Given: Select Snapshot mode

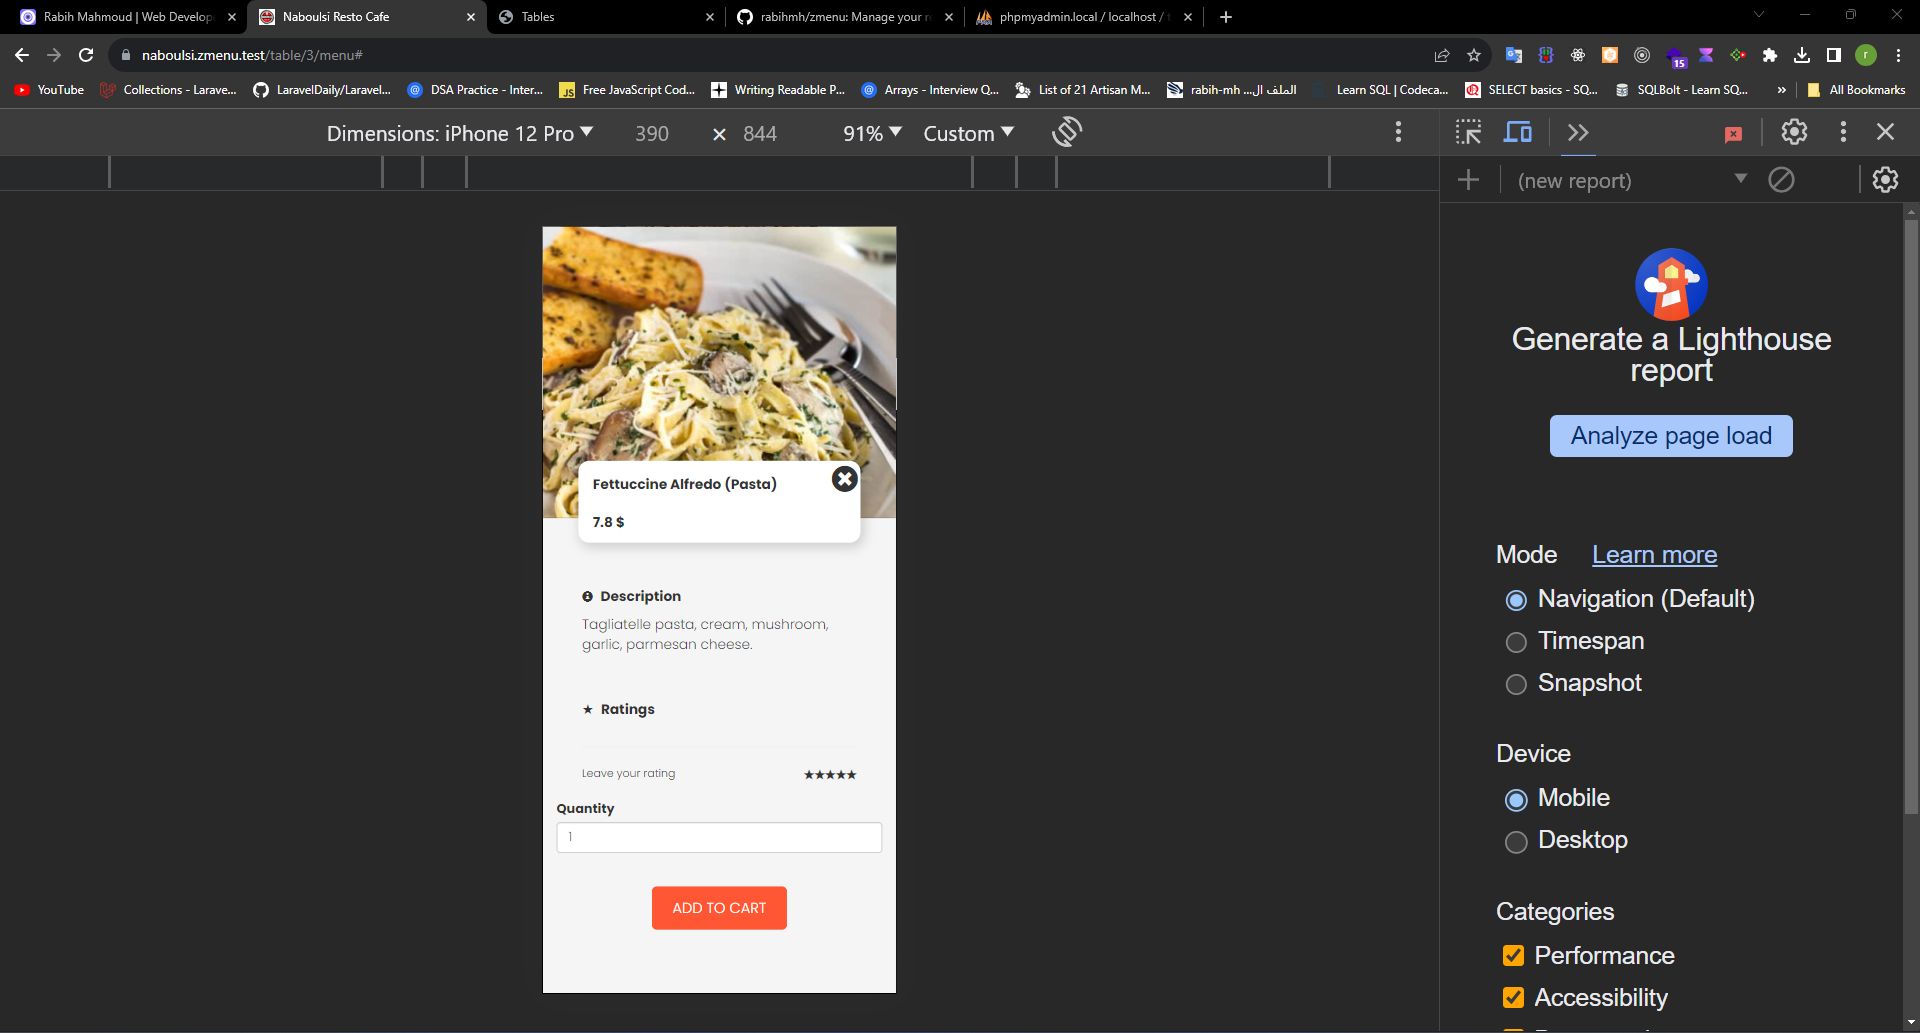Looking at the screenshot, I should [x=1516, y=684].
